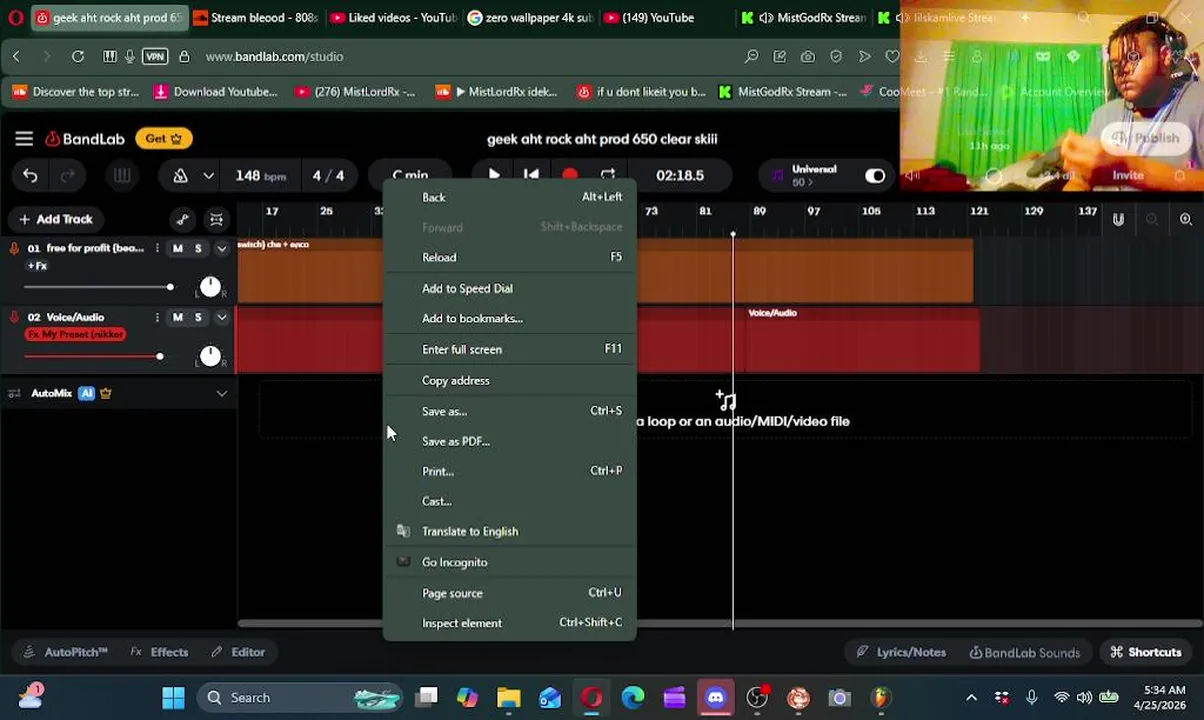Click Add Track button
This screenshot has height=720, width=1204.
pyautogui.click(x=55, y=219)
